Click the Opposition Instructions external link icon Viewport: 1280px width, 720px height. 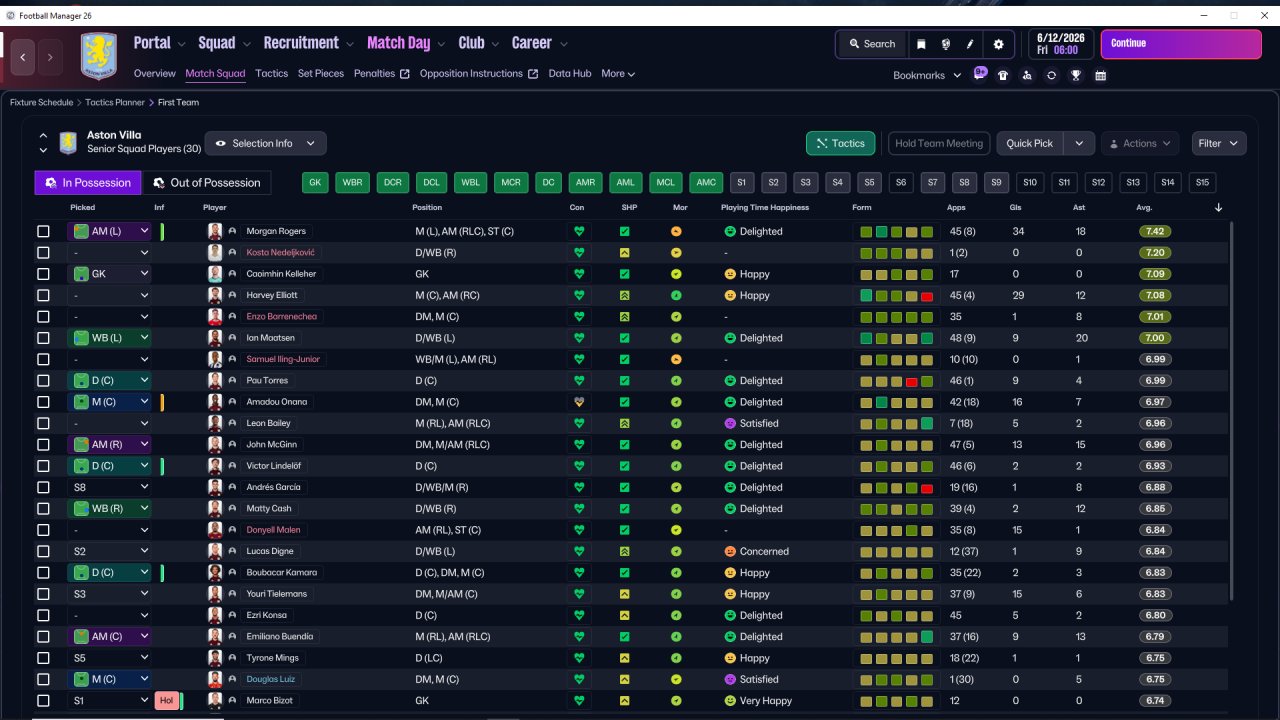(x=533, y=74)
